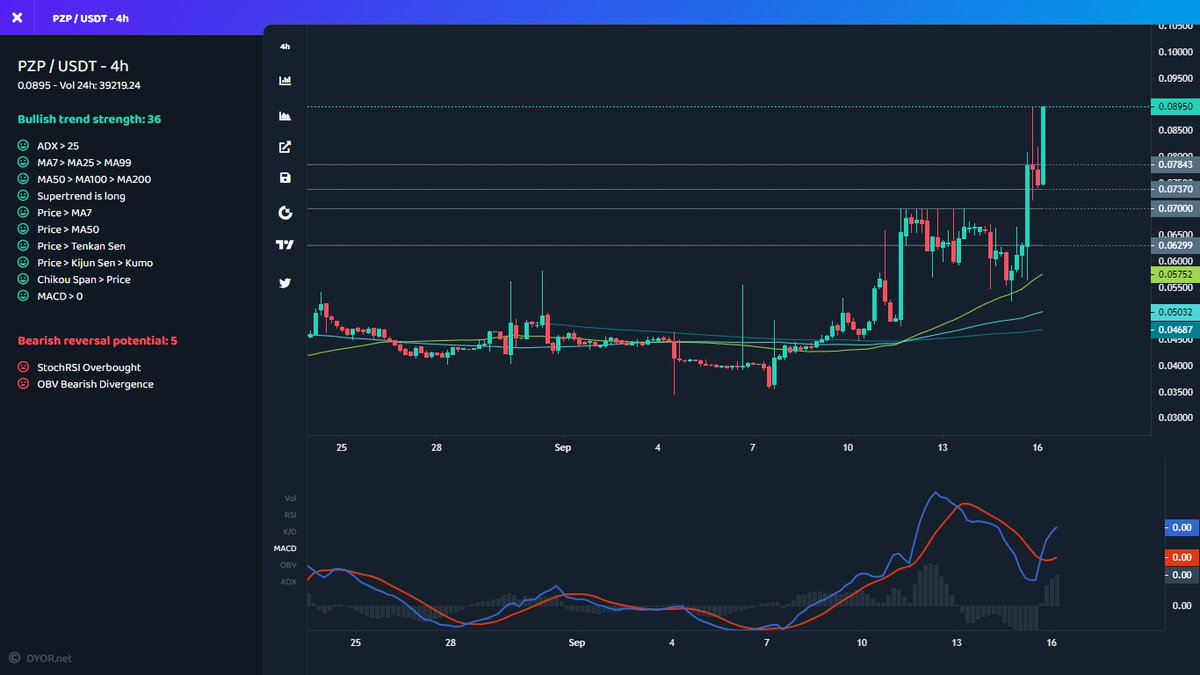This screenshot has height=675, width=1200.
Task: Click the frown icon beside StochRSI Overbought
Action: coord(23,368)
